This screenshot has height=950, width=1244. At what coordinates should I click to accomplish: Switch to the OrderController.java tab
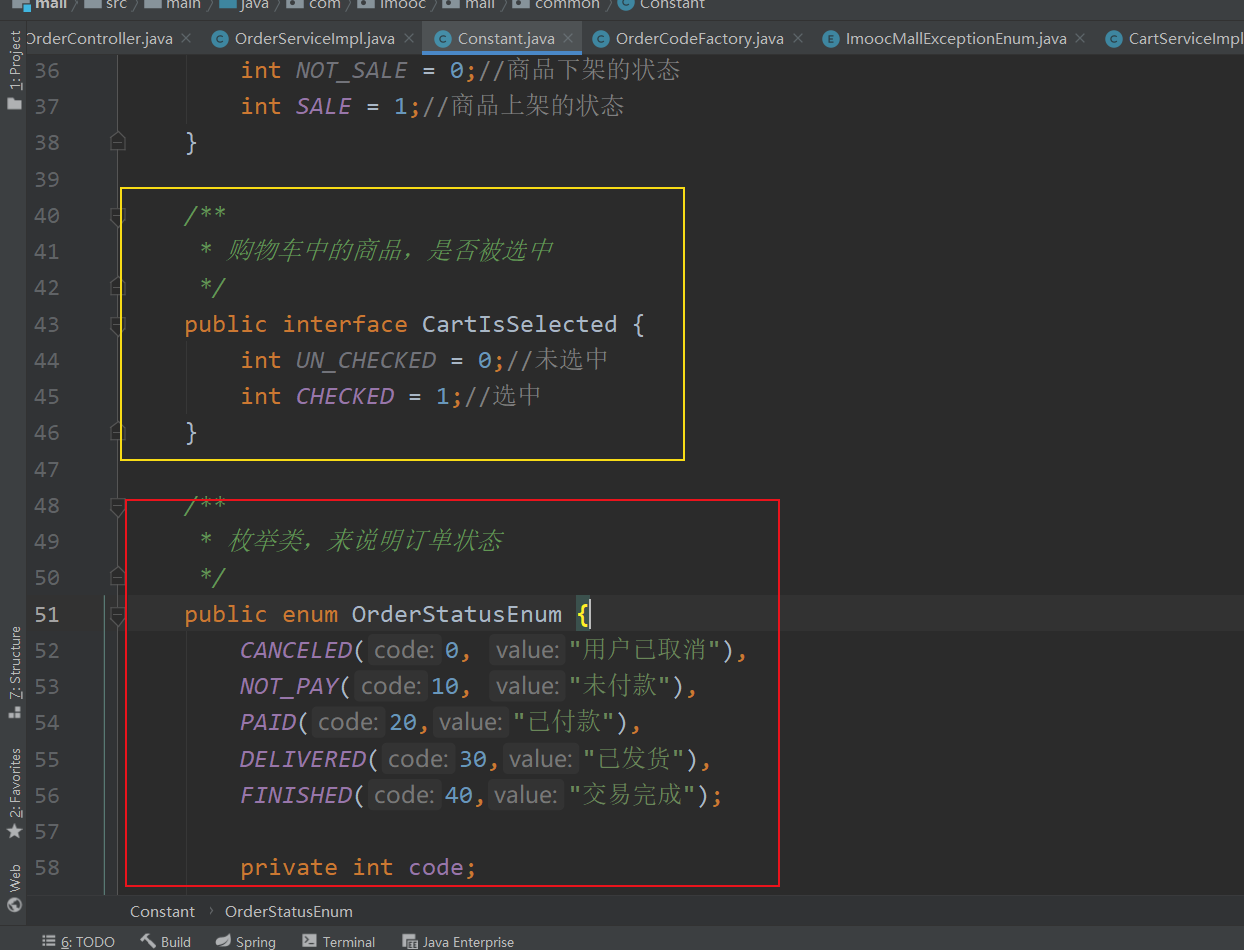(98, 39)
